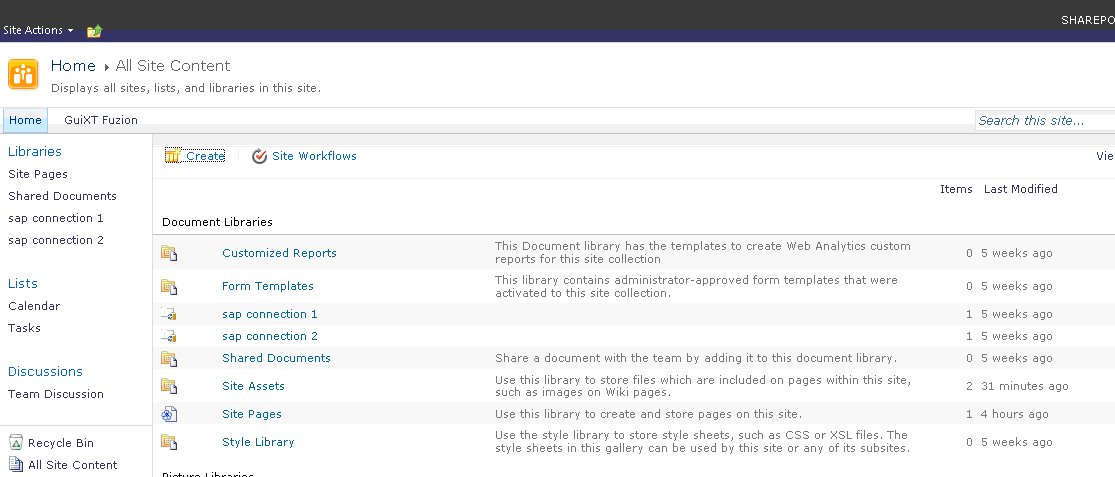Click the Create icon
1115x477 pixels.
point(173,156)
